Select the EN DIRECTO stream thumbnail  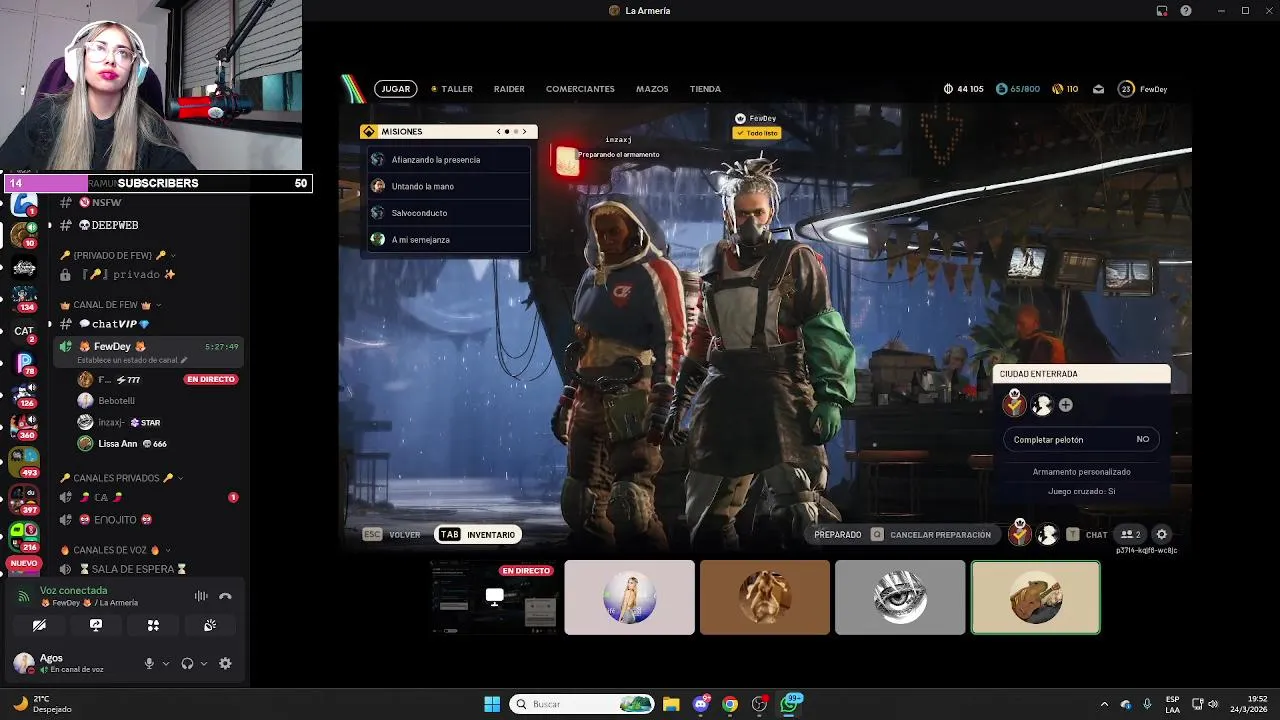coord(494,598)
